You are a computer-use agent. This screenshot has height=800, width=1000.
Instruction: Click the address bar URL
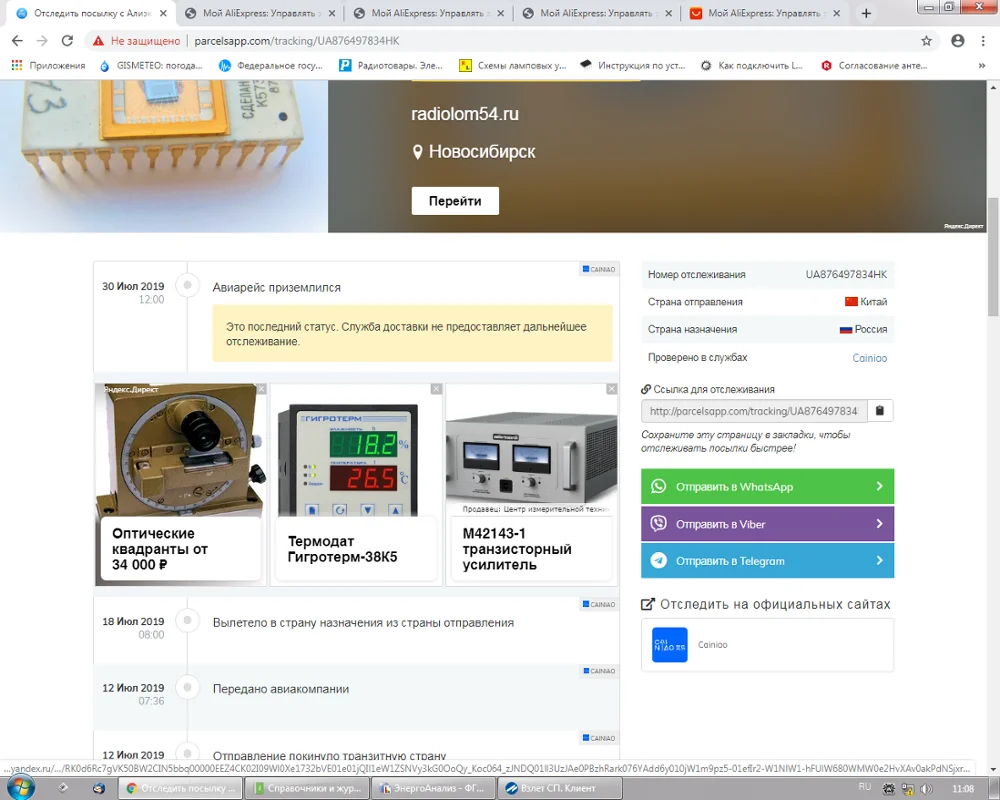[x=297, y=41]
